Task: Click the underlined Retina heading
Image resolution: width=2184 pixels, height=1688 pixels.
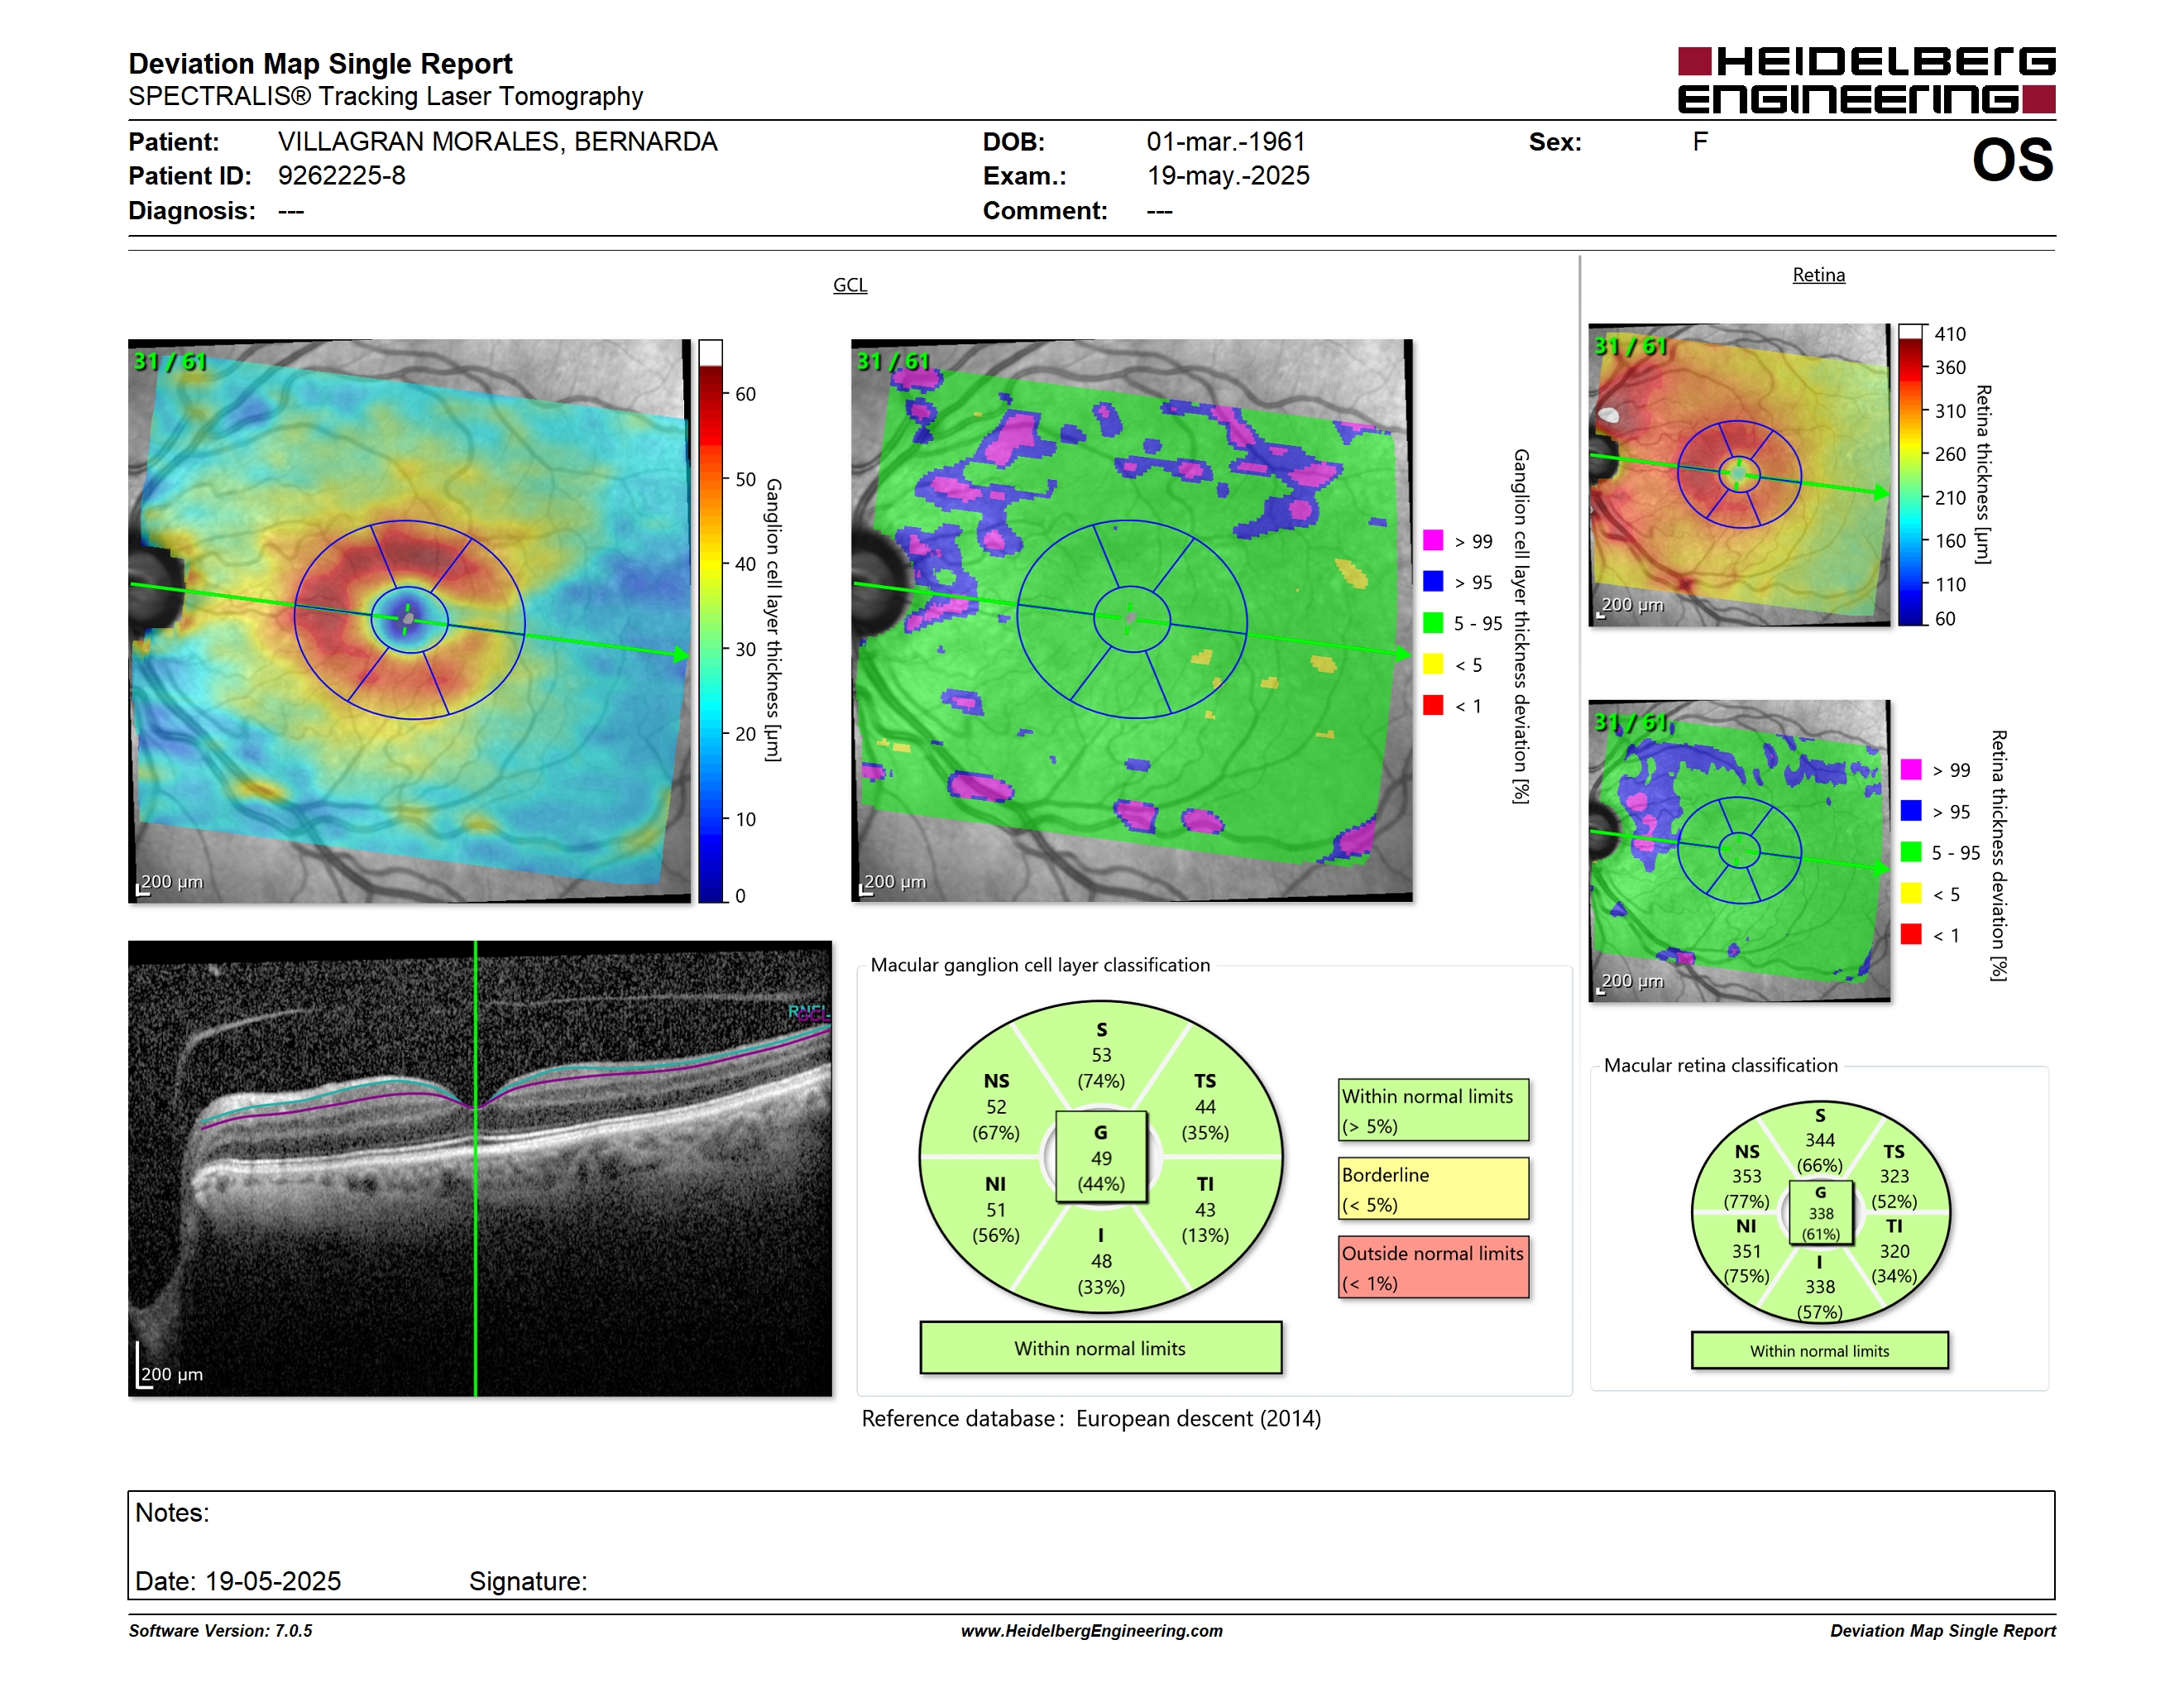Action: 1818,275
